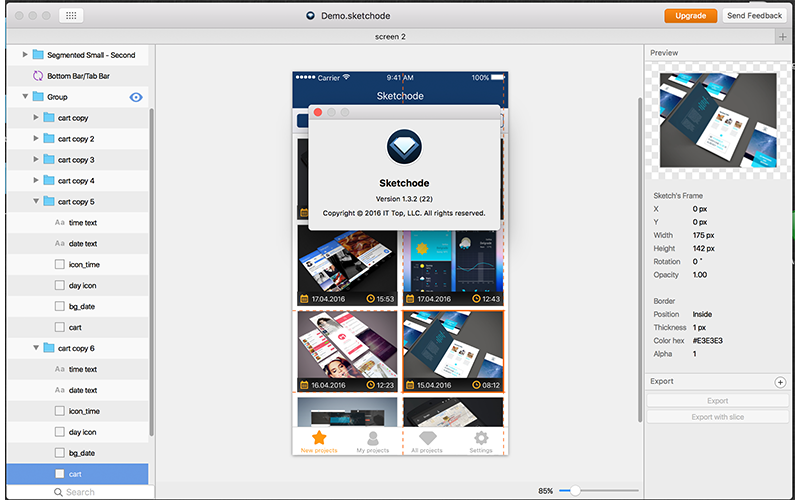Click the cart copy 2 folder icon
Viewport: 800px width, 500px height.
click(x=48, y=138)
